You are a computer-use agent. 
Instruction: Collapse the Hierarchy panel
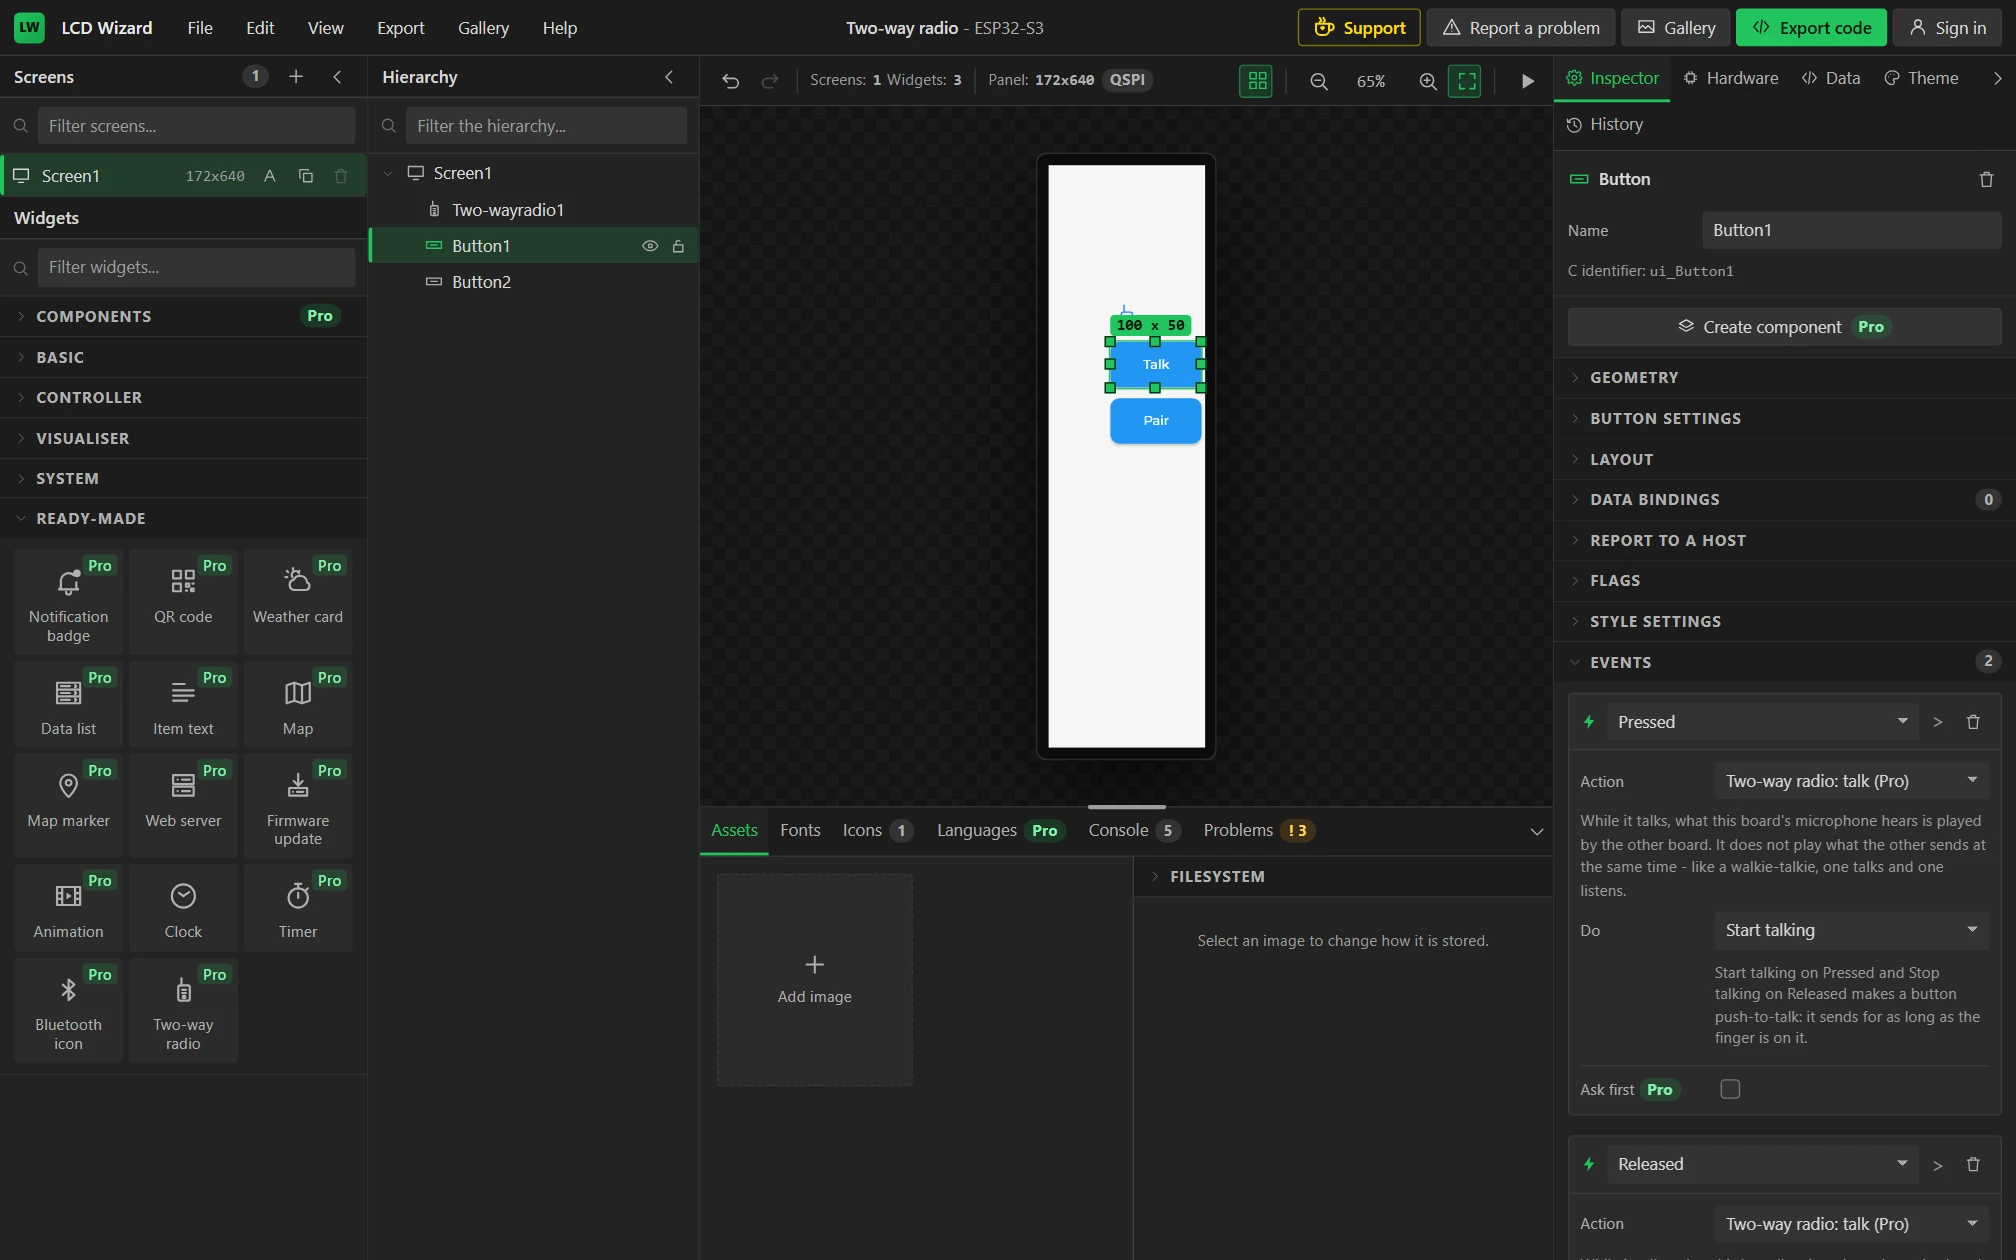669,77
